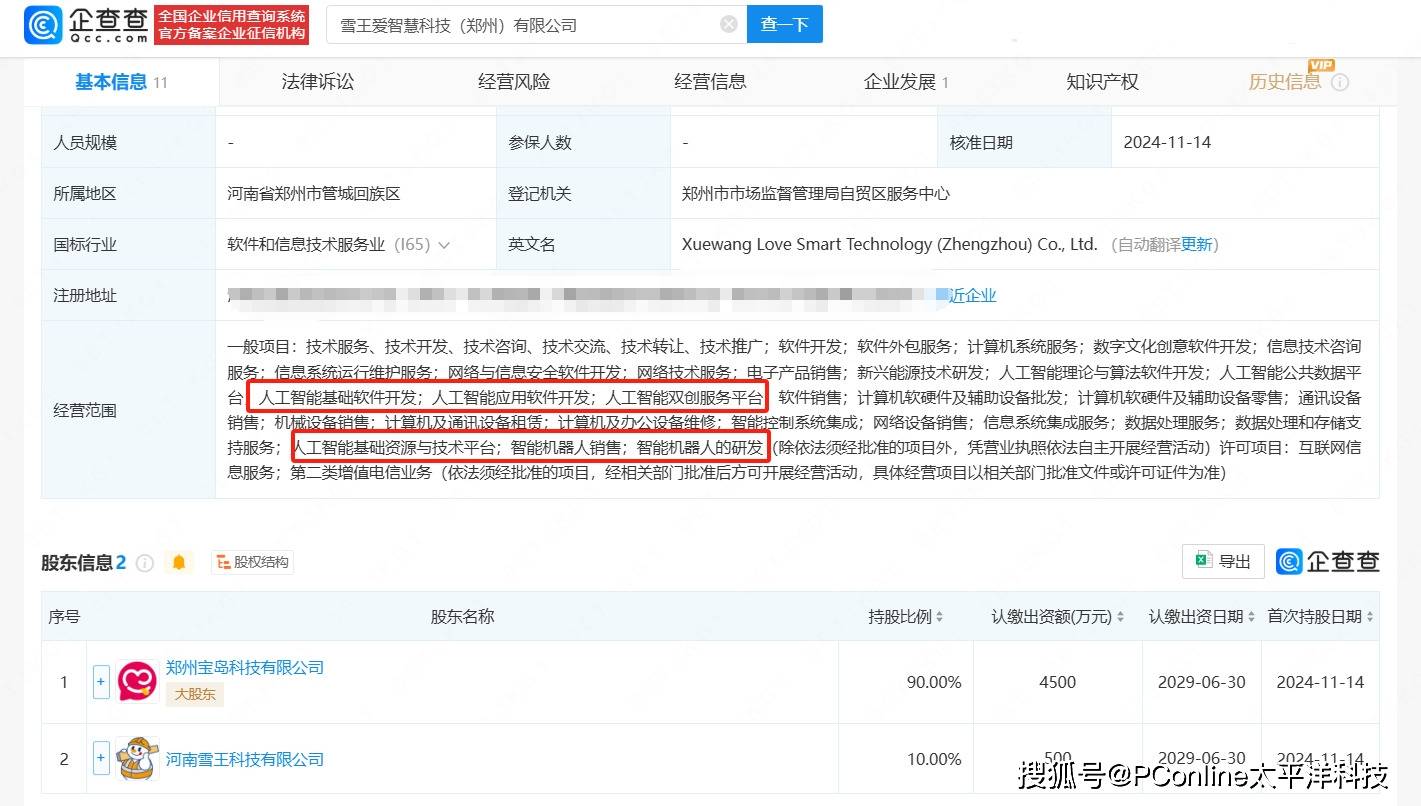Click the info icon next to 股东信息
The image size is (1421, 806).
pos(145,563)
